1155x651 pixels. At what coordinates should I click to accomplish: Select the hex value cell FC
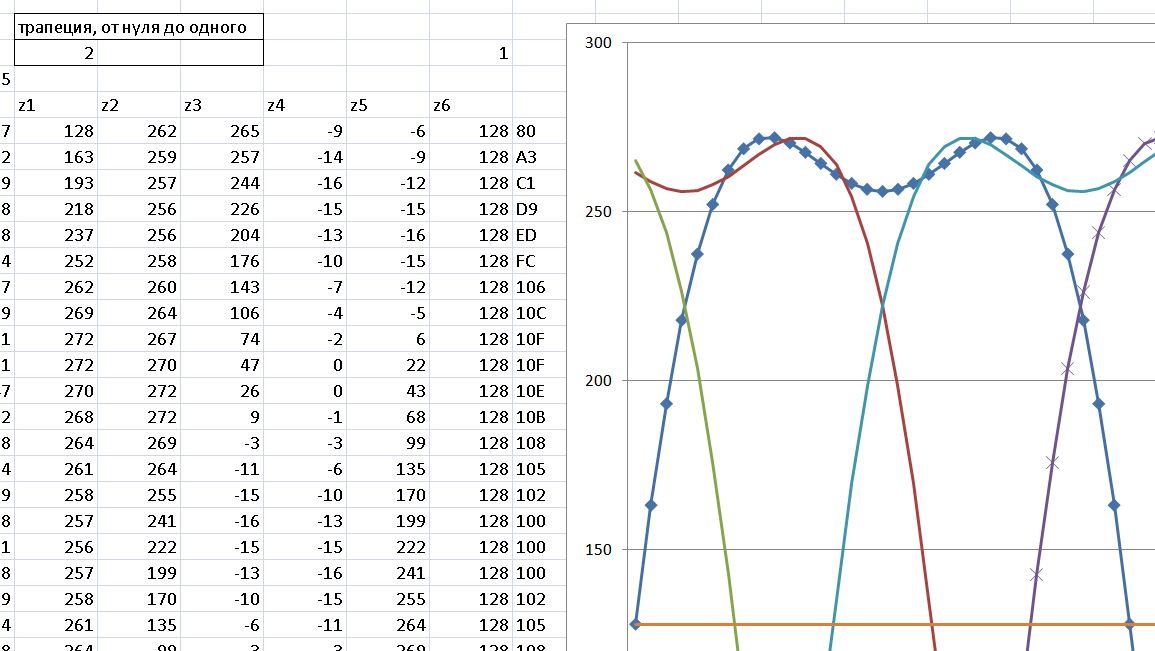coord(539,261)
